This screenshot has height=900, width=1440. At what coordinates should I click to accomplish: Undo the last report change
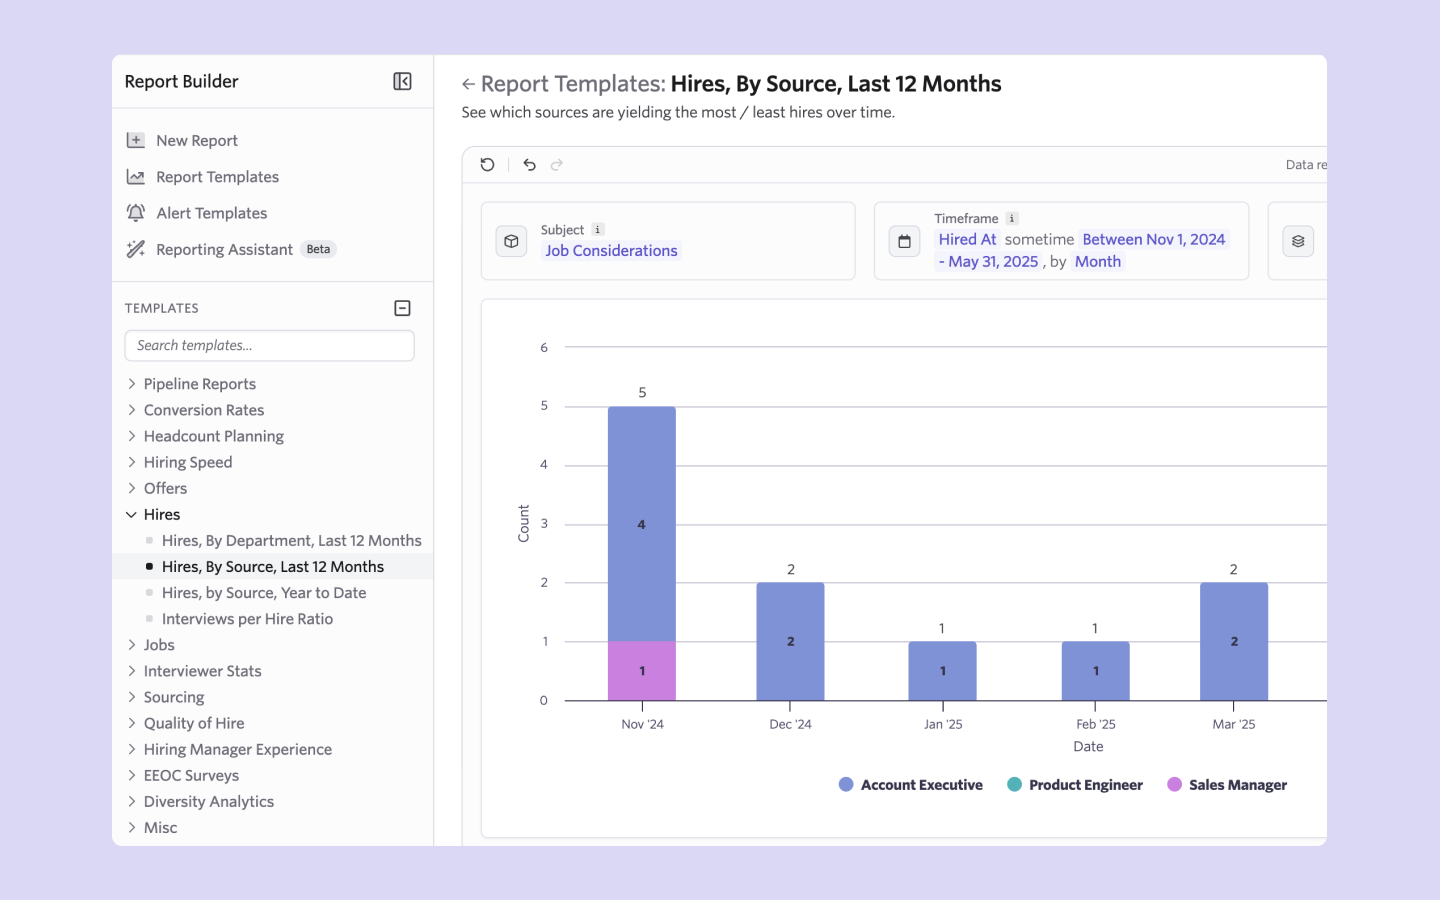(x=529, y=165)
